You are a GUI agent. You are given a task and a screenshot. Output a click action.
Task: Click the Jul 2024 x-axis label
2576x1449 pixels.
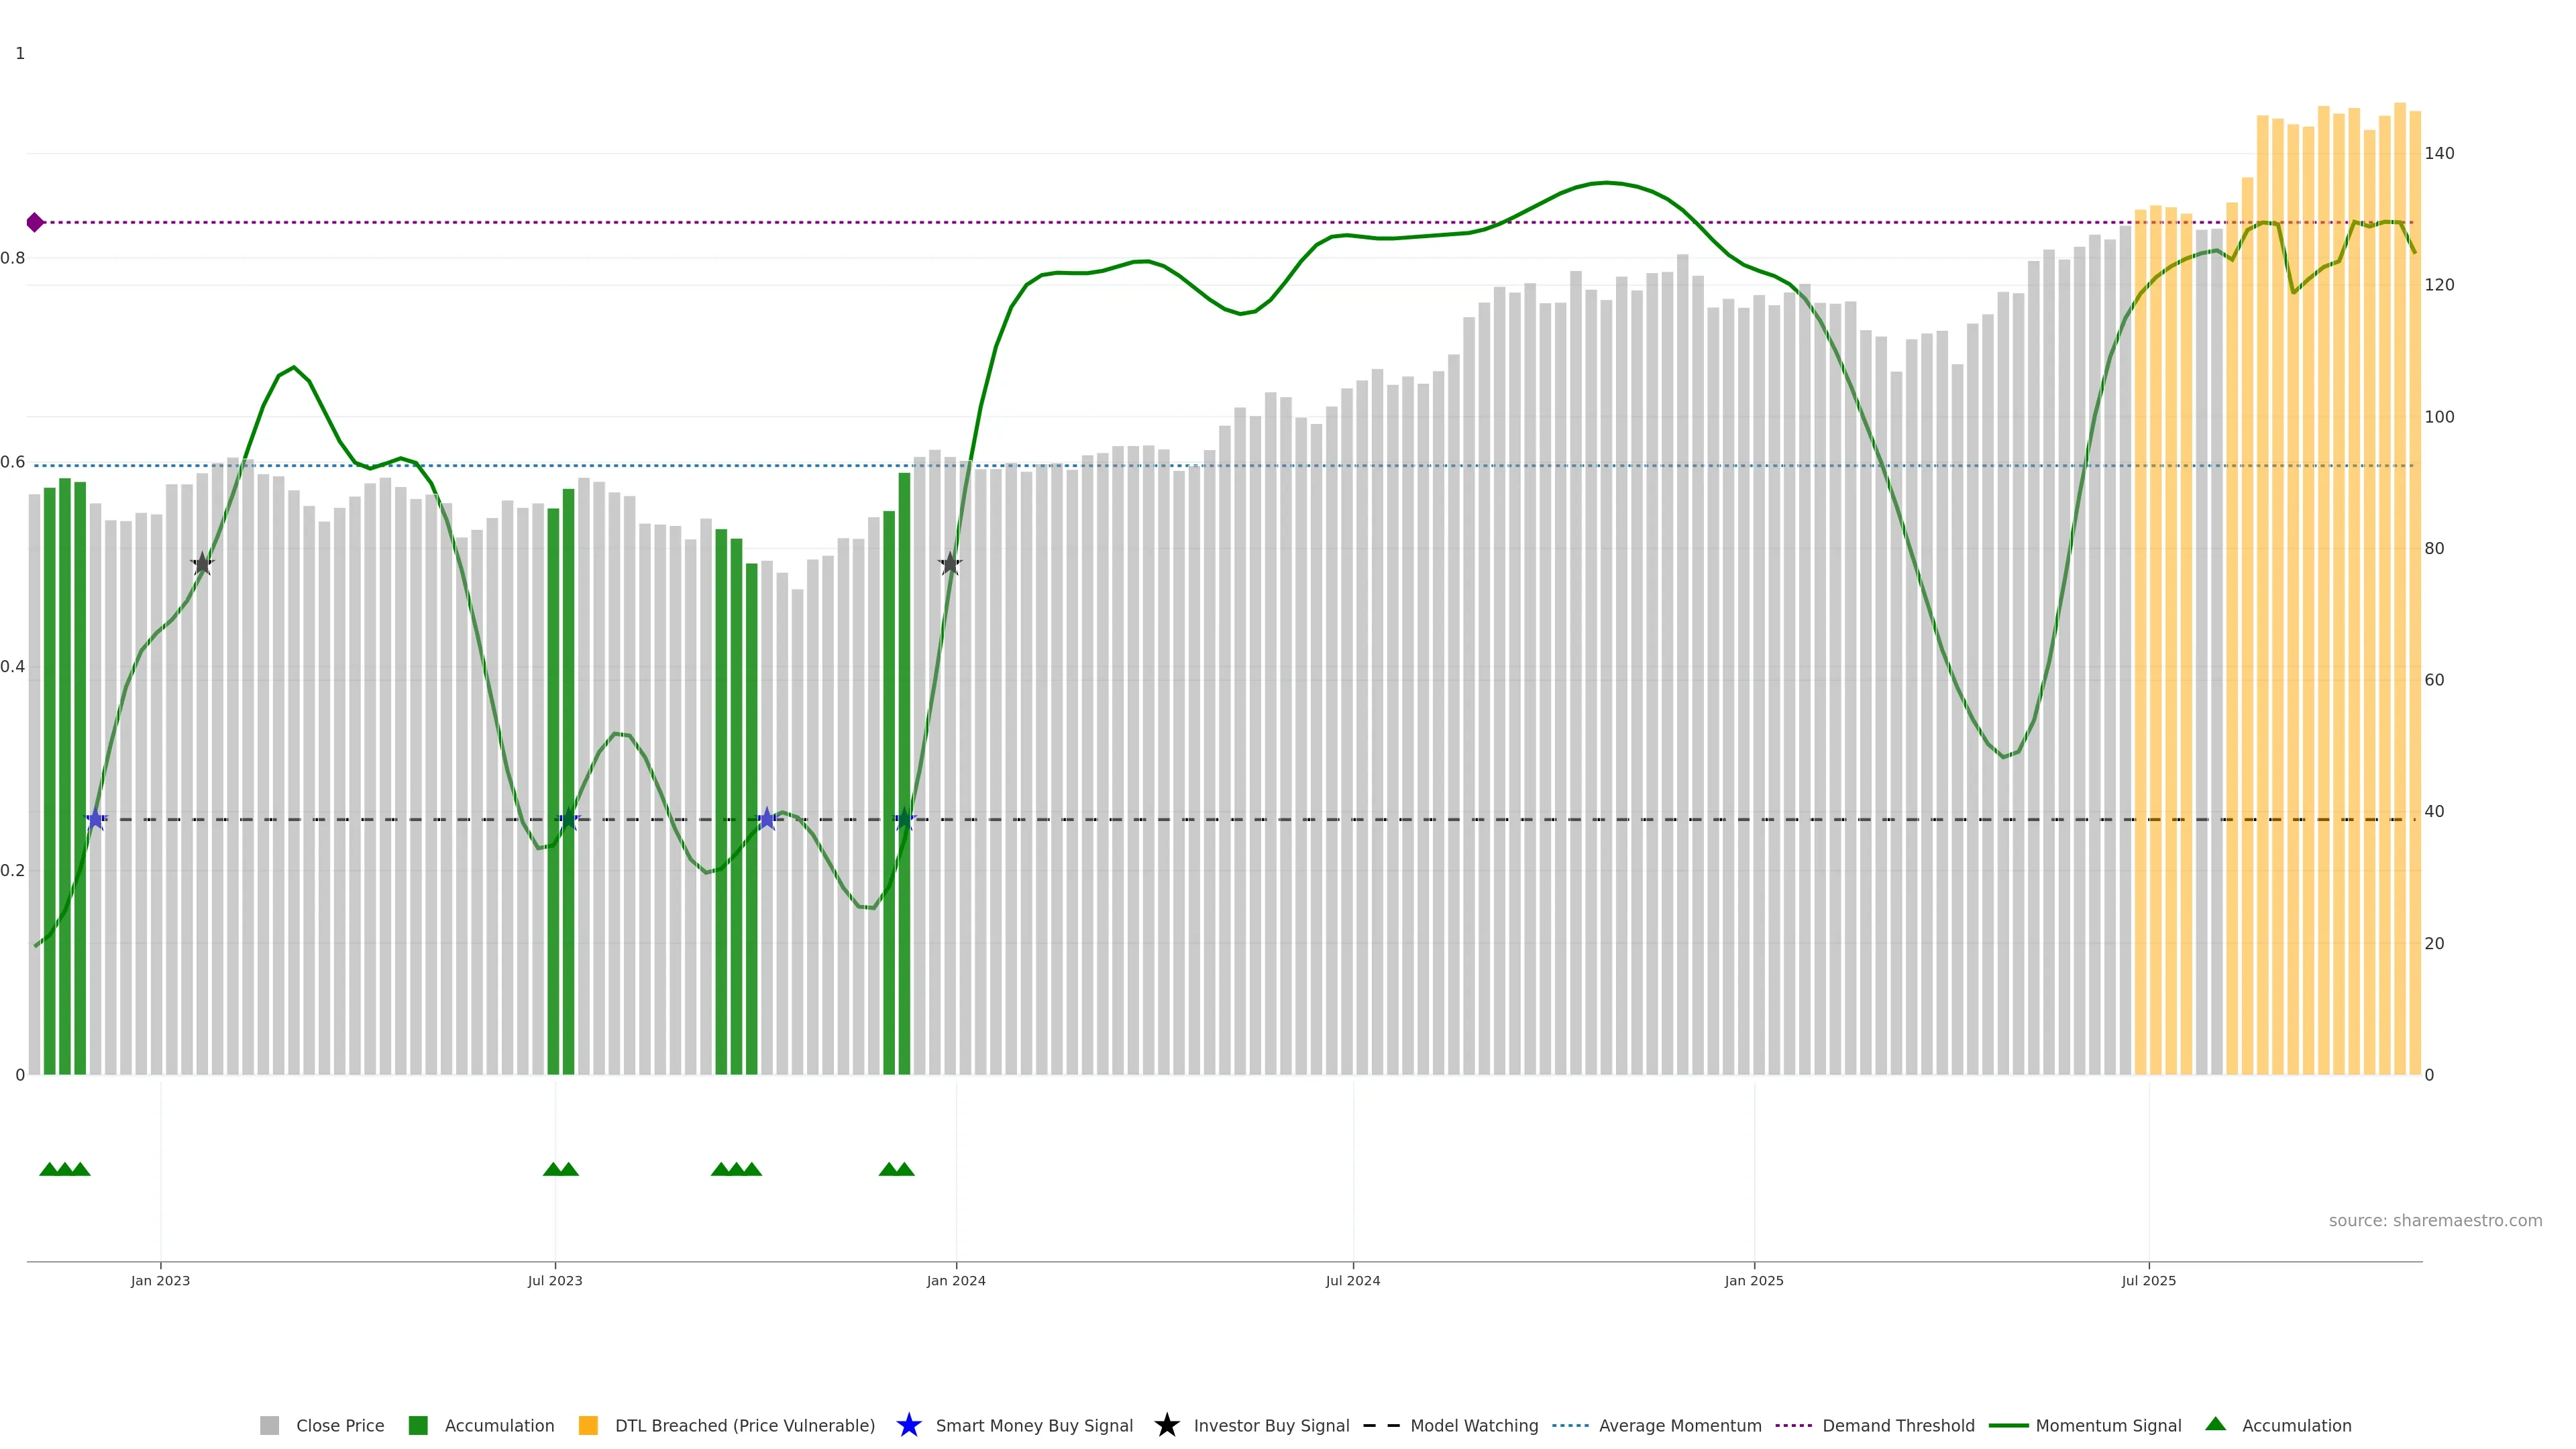pyautogui.click(x=1352, y=1280)
